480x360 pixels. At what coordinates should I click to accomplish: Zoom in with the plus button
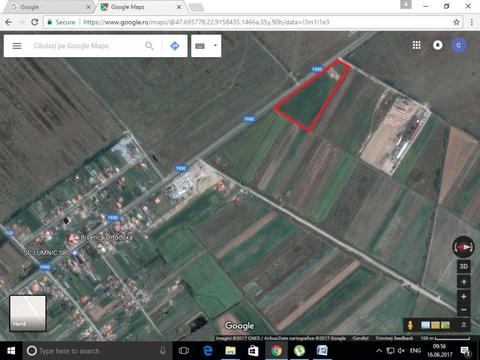point(464,297)
